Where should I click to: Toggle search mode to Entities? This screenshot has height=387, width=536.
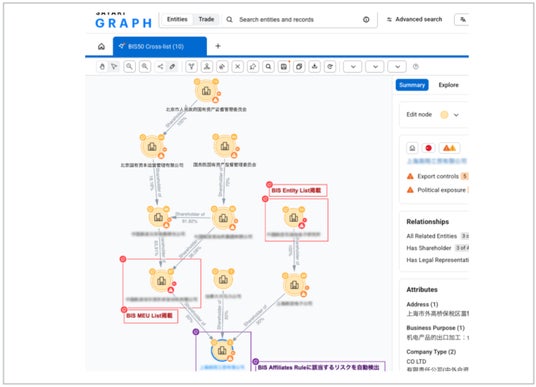tap(177, 19)
